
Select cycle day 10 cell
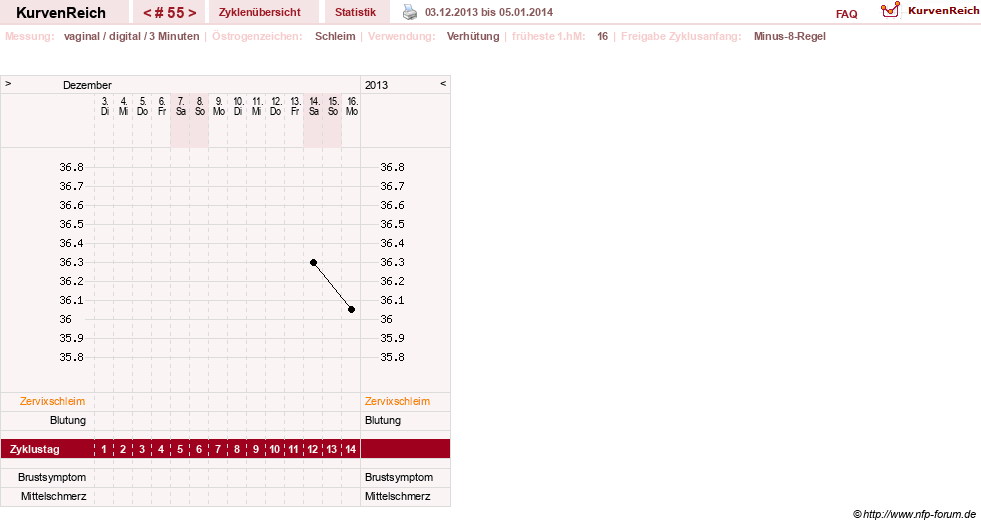(x=275, y=449)
